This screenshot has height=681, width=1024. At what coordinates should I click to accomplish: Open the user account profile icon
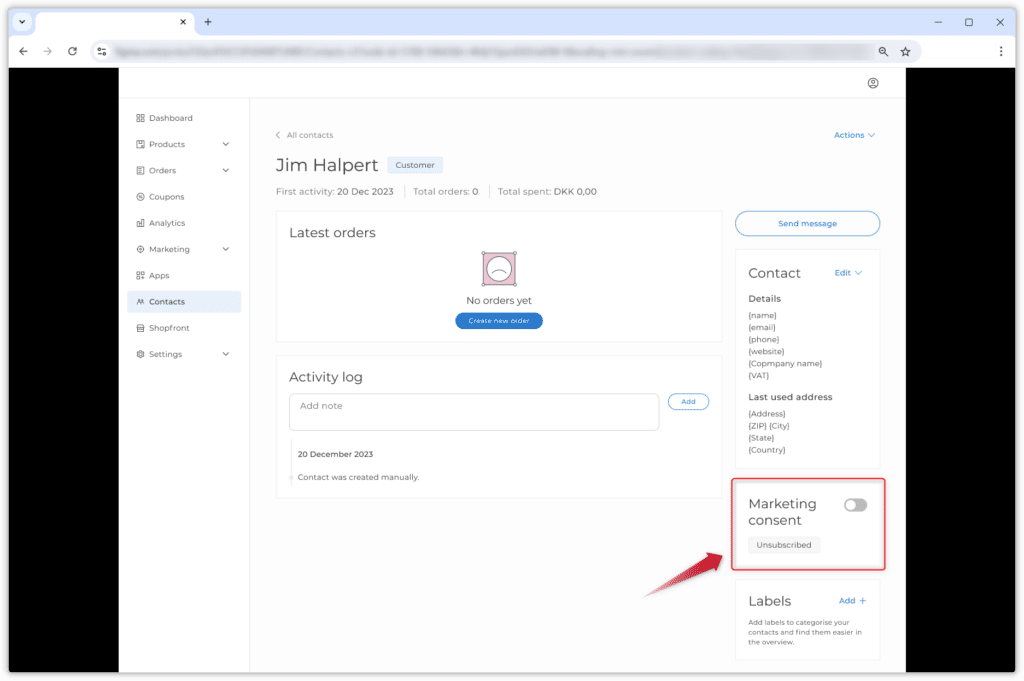point(873,83)
